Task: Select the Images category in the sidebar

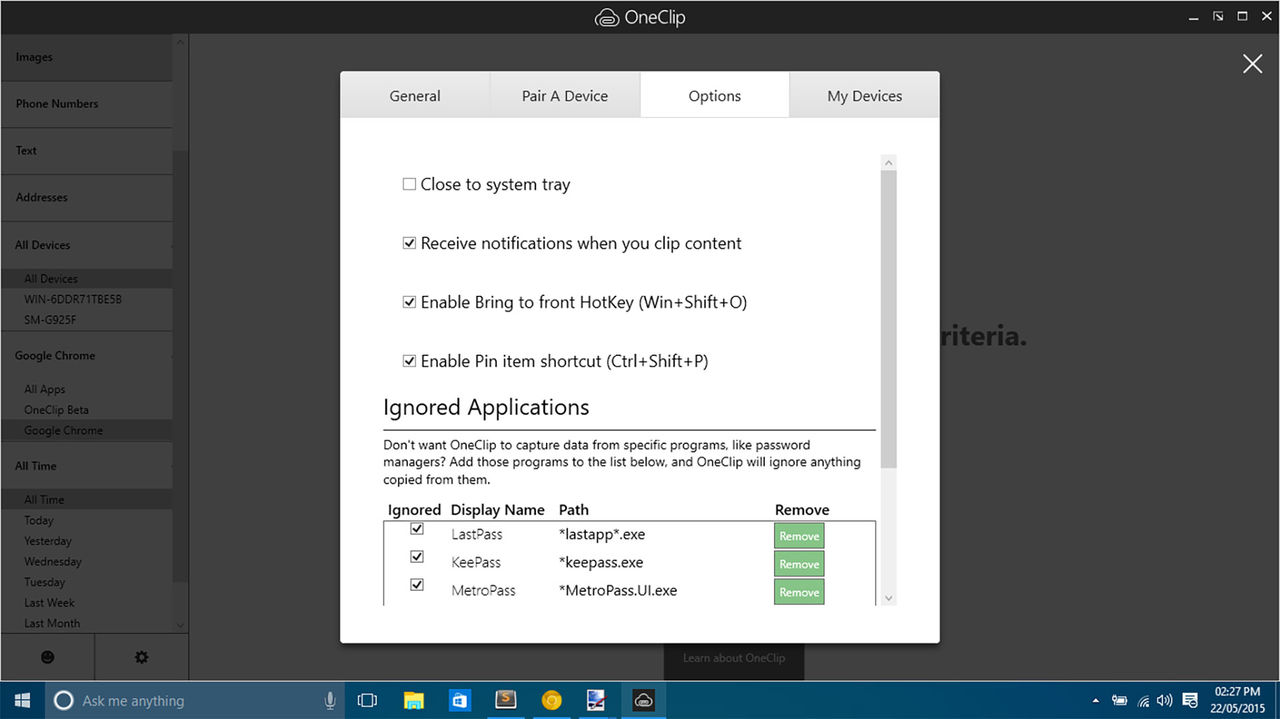Action: tap(86, 58)
